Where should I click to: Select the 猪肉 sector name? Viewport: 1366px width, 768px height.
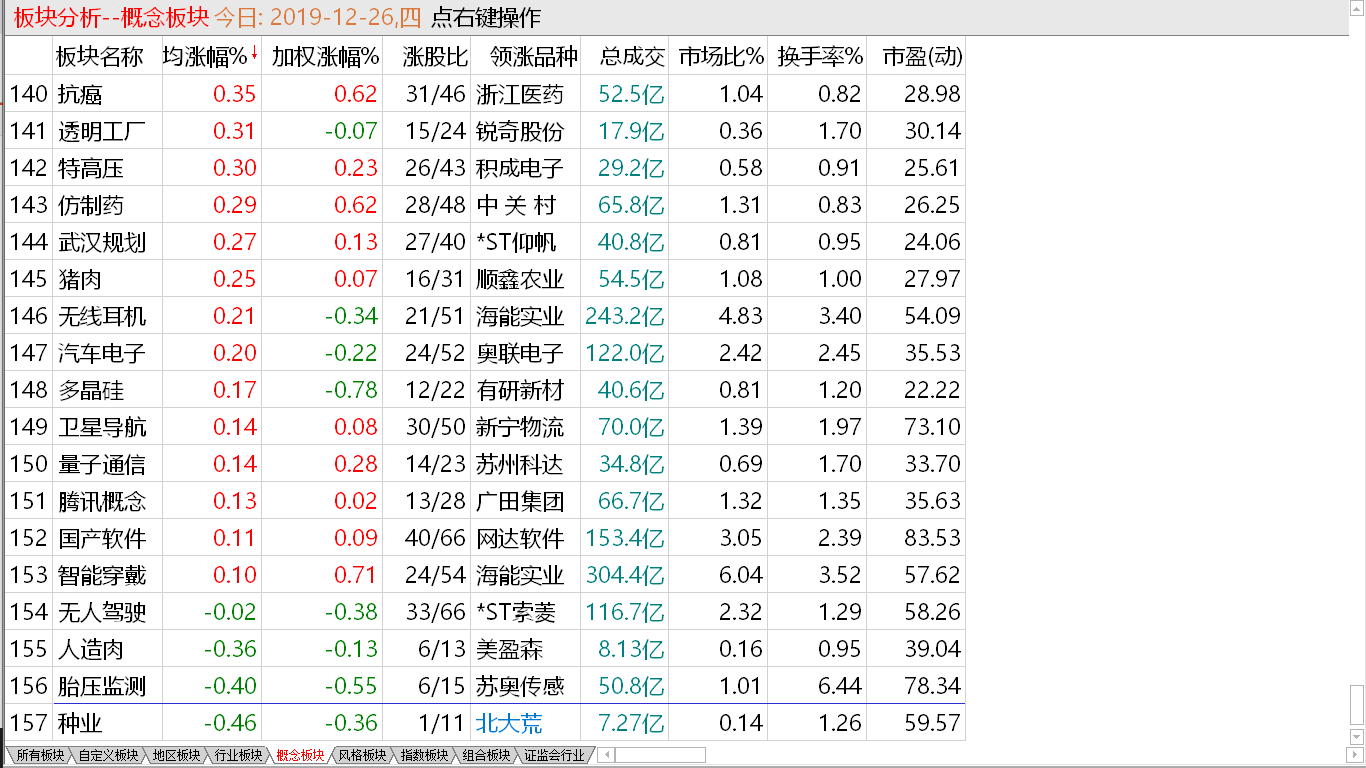tap(80, 279)
